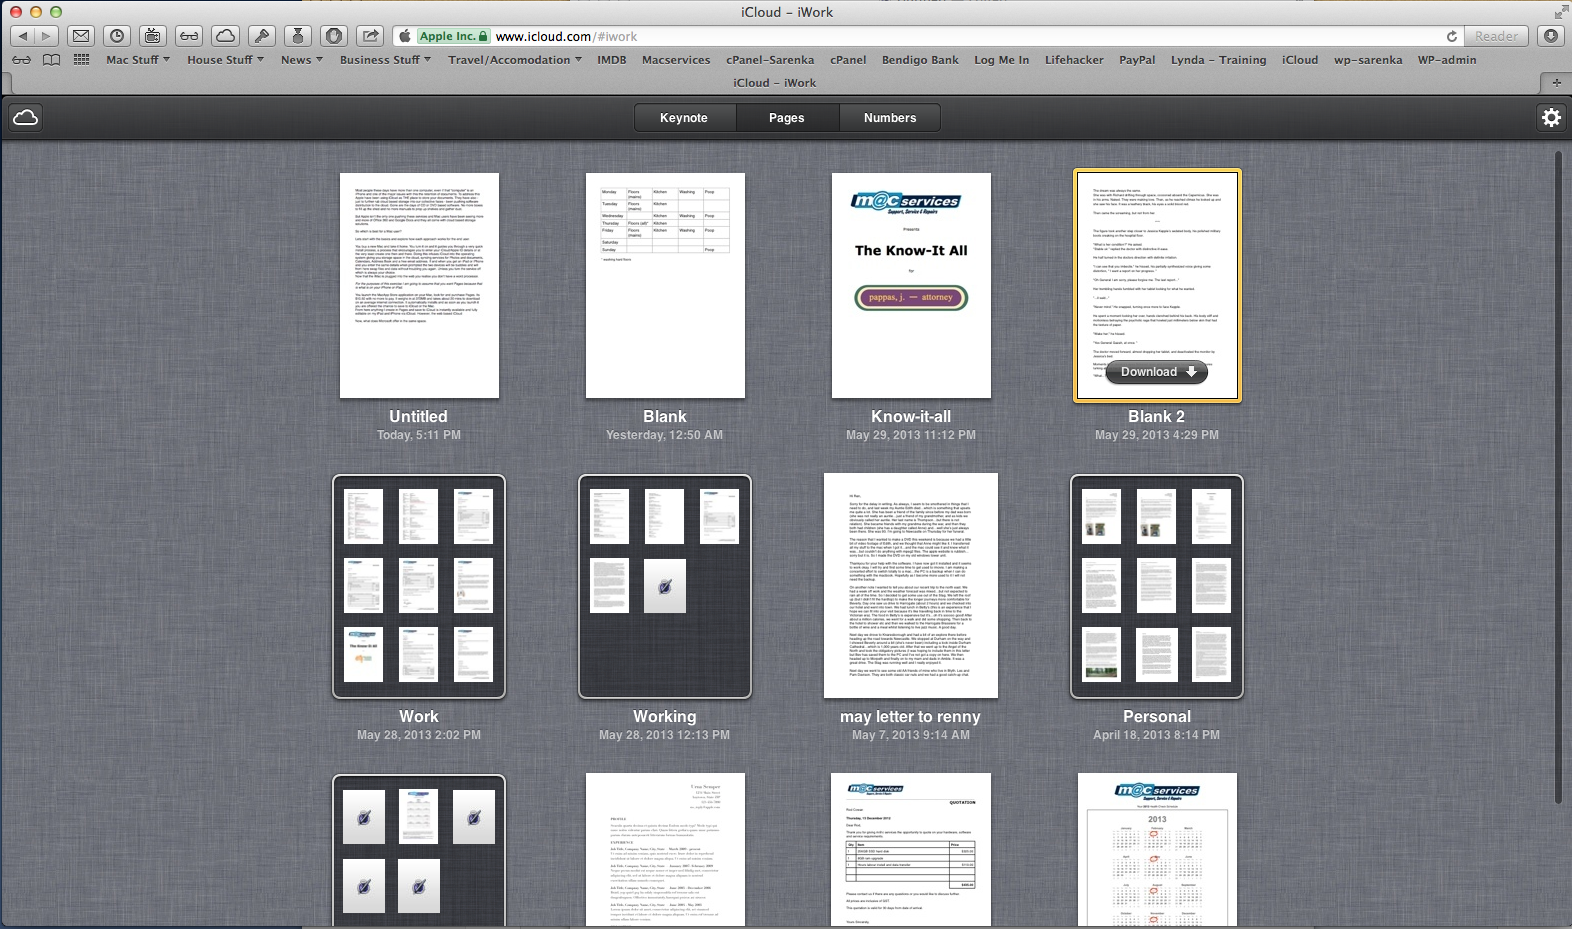The height and width of the screenshot is (929, 1572).
Task: Click the Download button on Blank 2
Action: [x=1157, y=372]
